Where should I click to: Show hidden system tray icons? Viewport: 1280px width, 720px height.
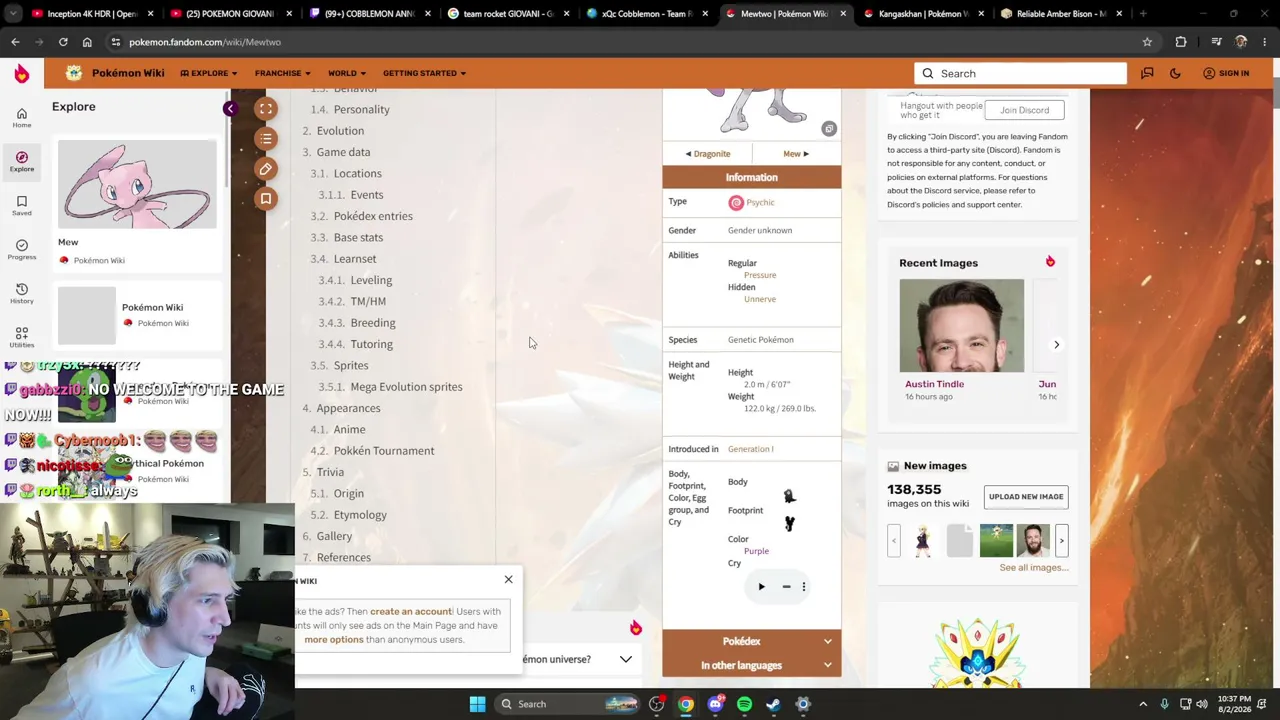click(x=1143, y=704)
